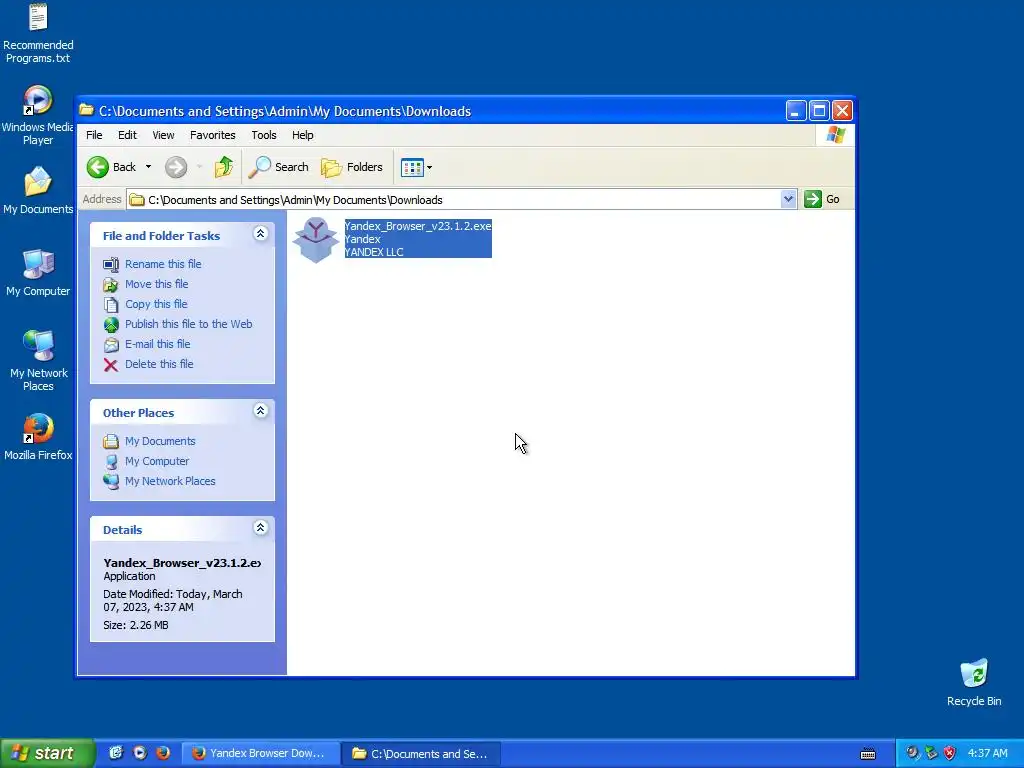Switch to Yandex Browser Download taskbar button

pyautogui.click(x=260, y=754)
